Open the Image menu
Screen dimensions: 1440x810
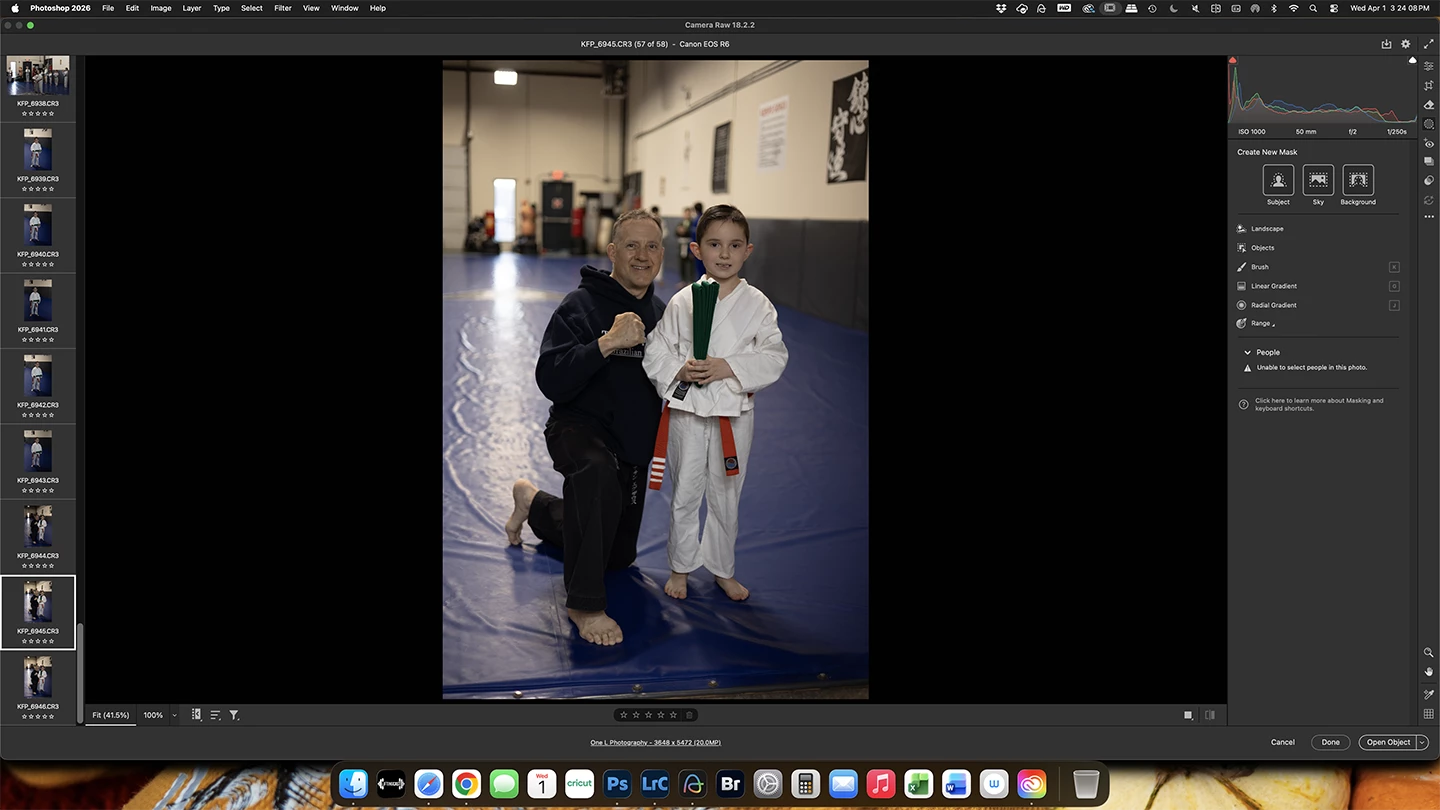tap(161, 8)
